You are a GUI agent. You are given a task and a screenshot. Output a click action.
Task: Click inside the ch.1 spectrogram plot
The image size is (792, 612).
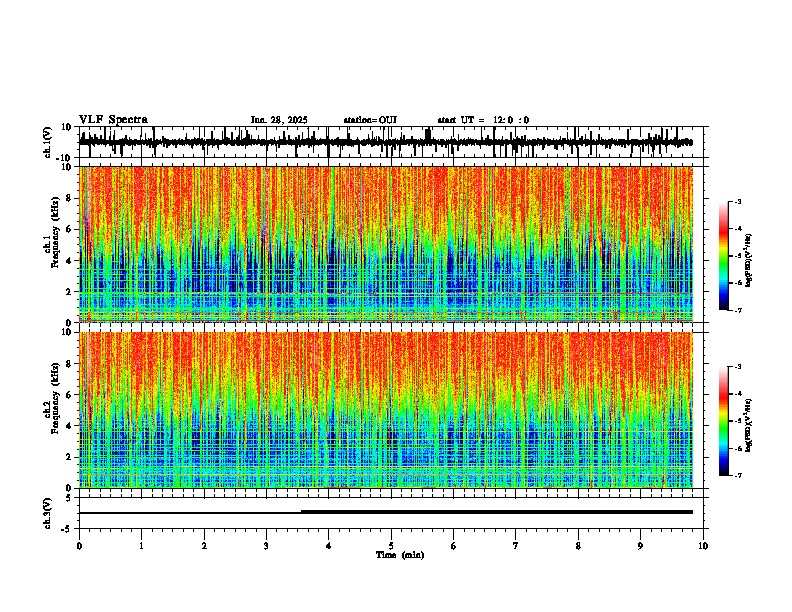click(x=386, y=244)
